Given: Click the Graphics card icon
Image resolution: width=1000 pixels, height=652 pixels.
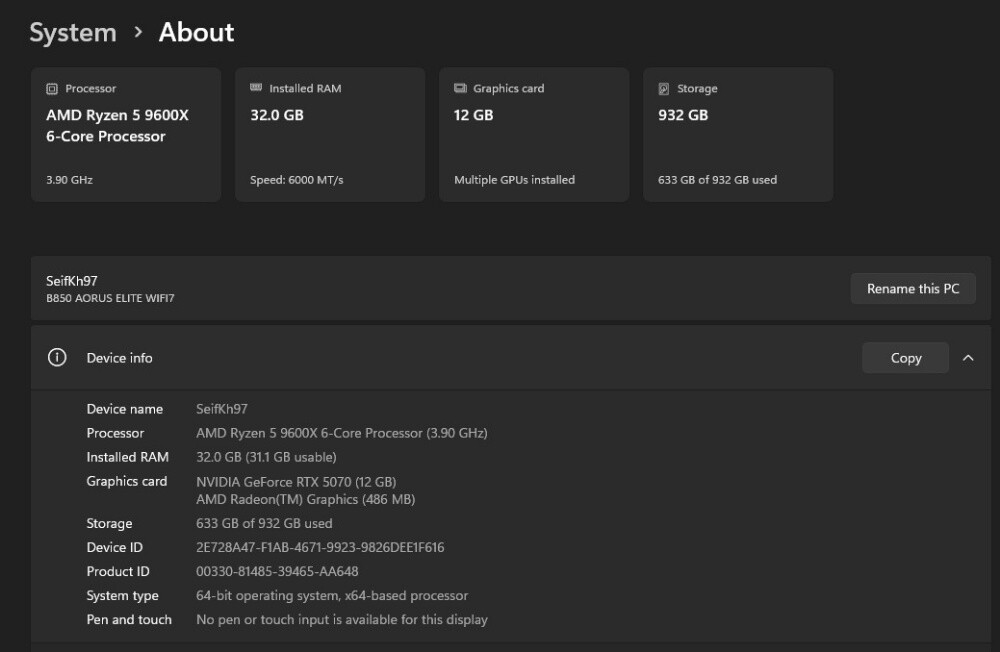Looking at the screenshot, I should [x=460, y=88].
